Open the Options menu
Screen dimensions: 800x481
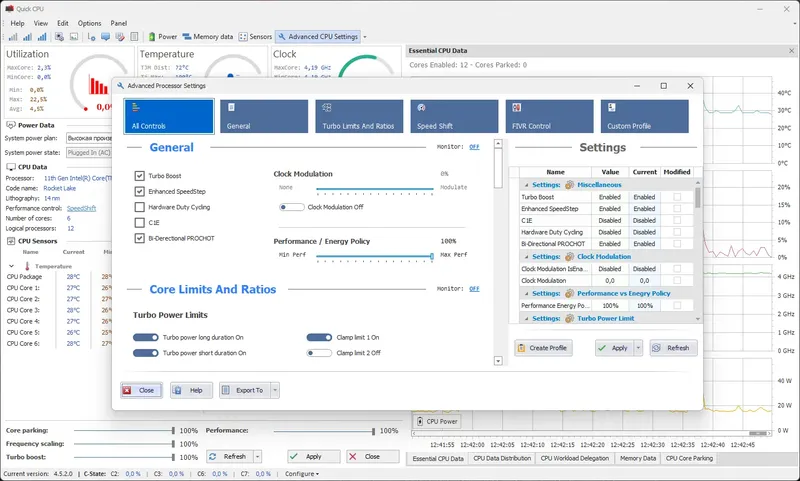point(89,23)
